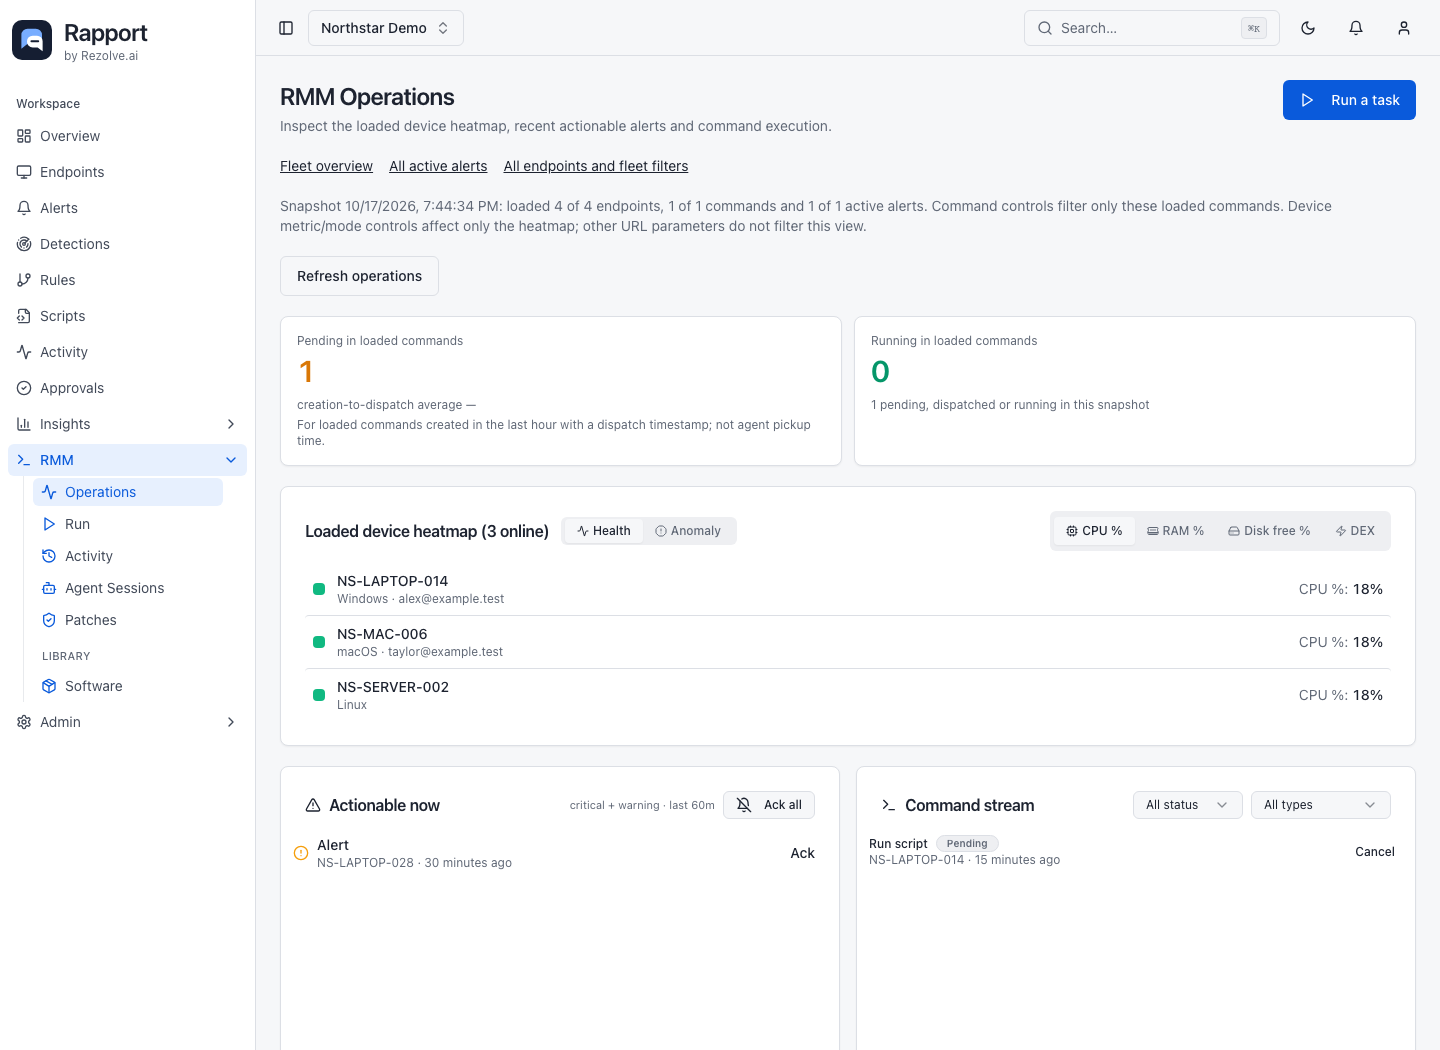The height and width of the screenshot is (1050, 1440).
Task: Expand the Insights section
Action: click(x=127, y=424)
